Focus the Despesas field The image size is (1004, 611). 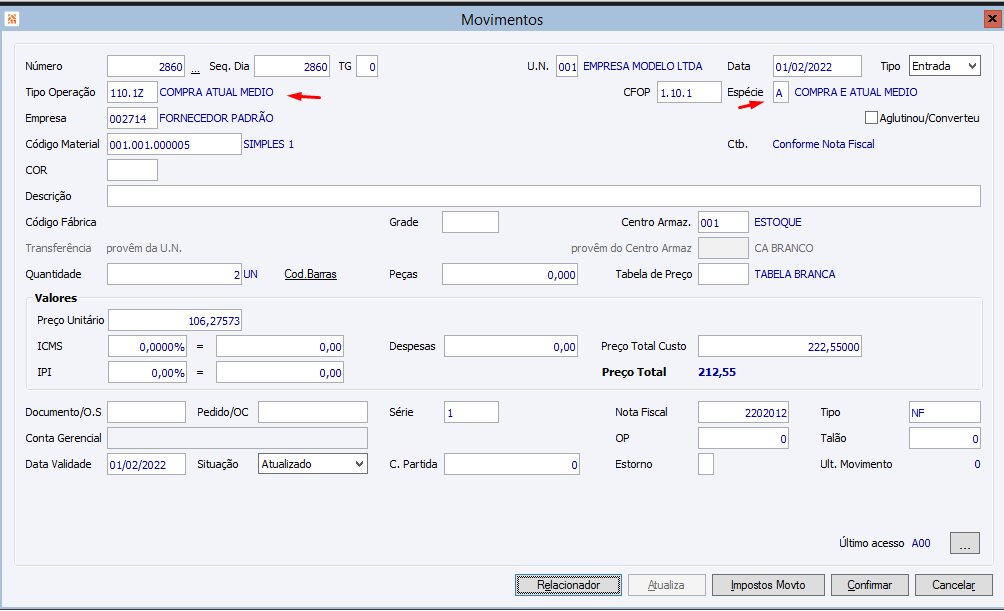click(511, 346)
